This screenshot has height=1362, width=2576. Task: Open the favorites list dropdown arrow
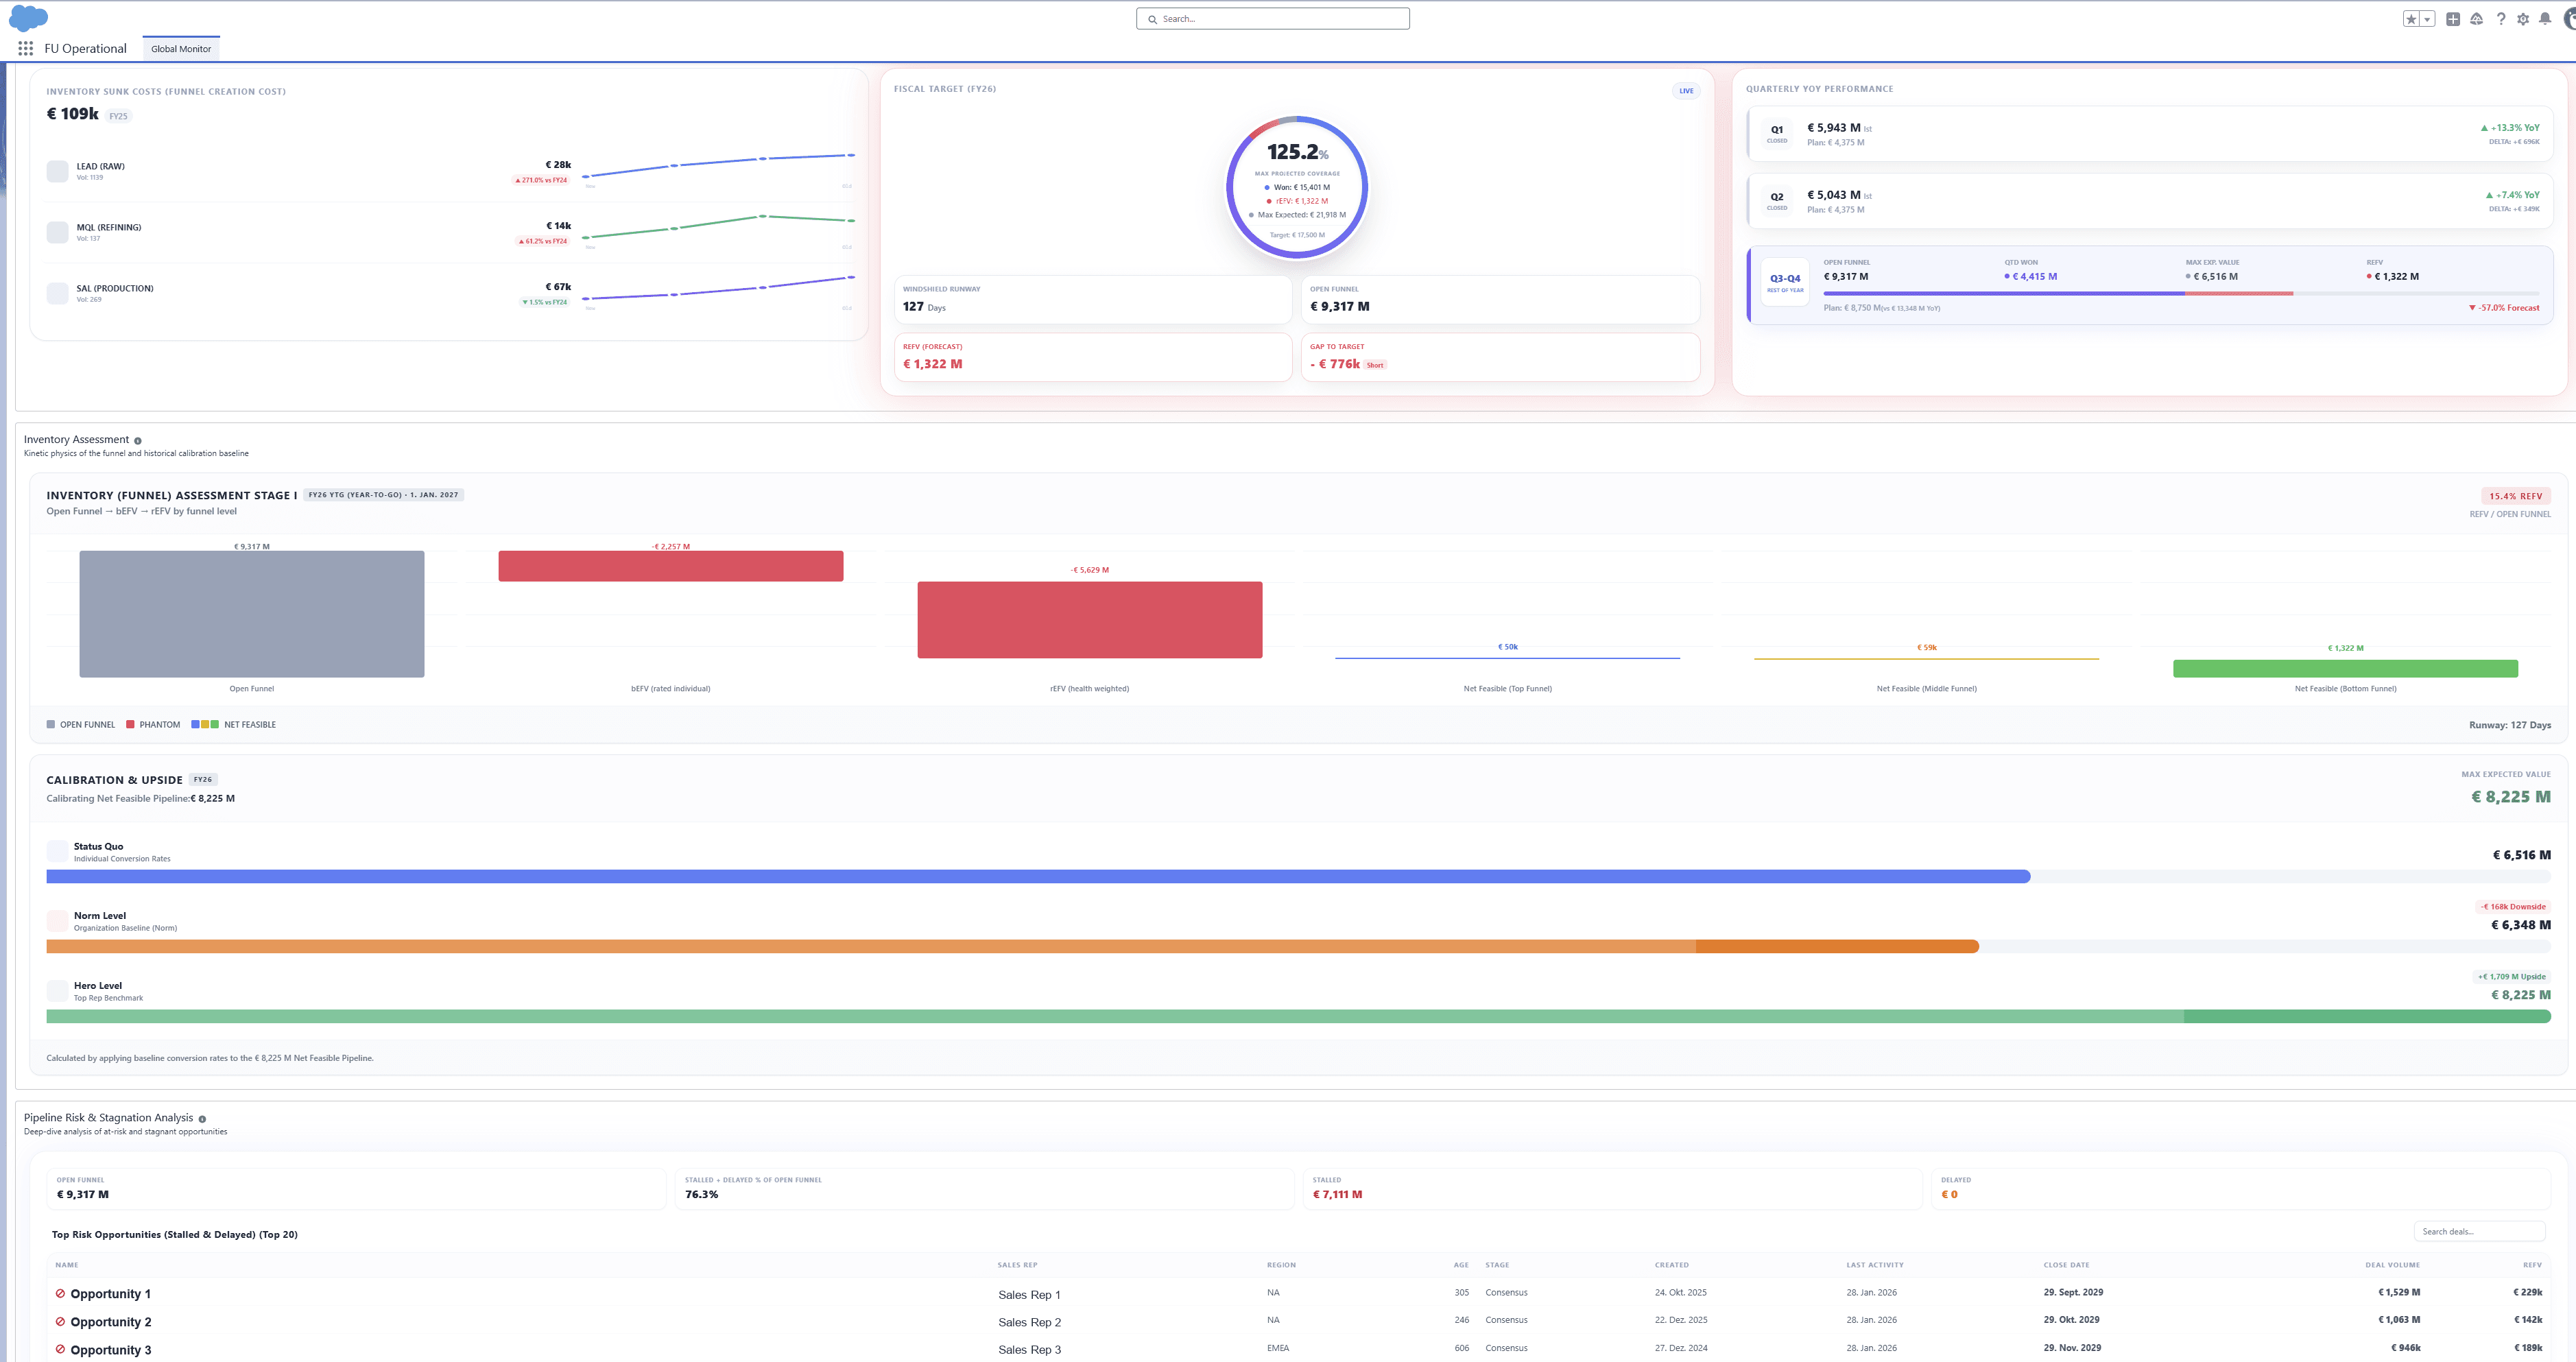[2427, 19]
